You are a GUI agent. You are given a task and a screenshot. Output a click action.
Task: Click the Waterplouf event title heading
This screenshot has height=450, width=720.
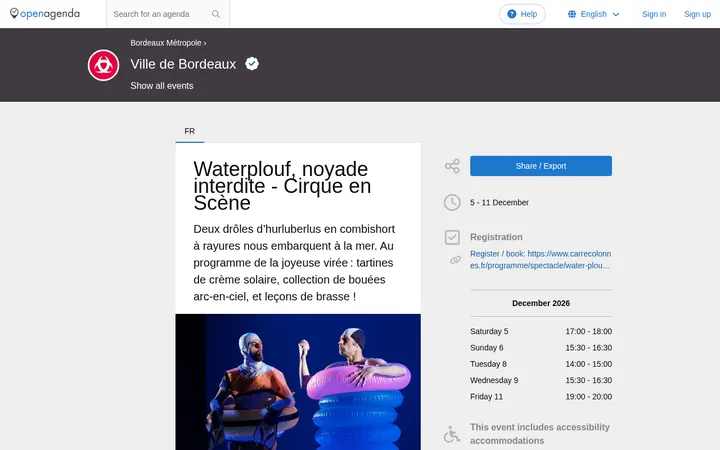point(282,186)
